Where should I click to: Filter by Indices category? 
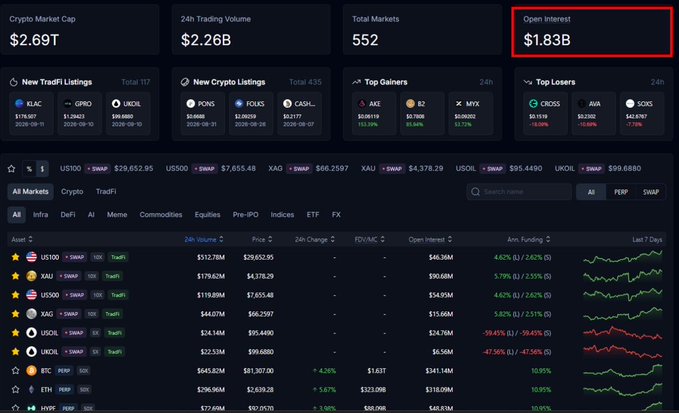(282, 215)
